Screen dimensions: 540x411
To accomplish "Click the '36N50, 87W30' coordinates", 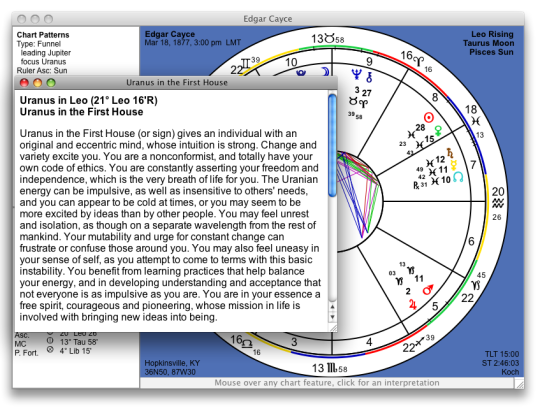I will pos(170,372).
